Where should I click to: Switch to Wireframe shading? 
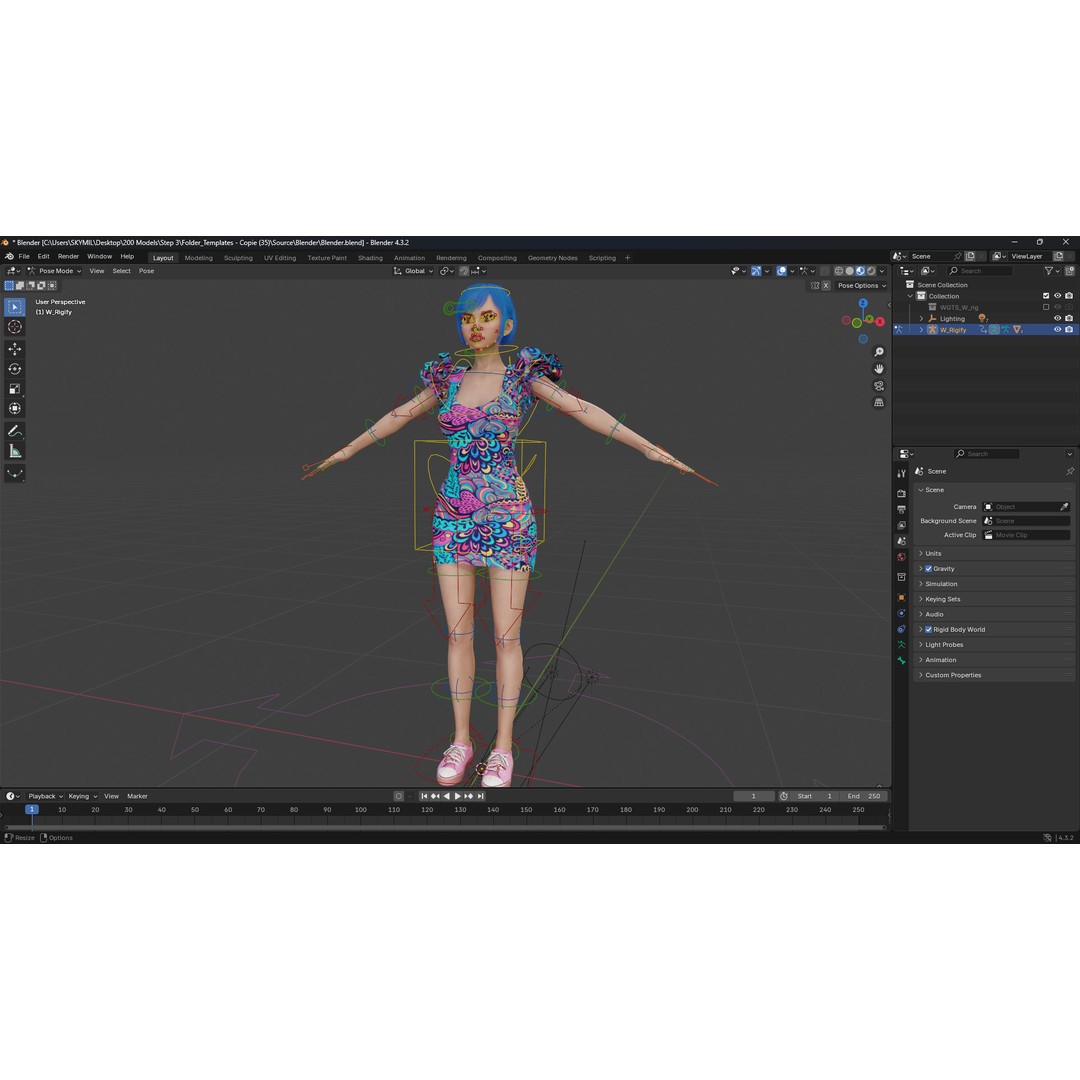tap(839, 271)
